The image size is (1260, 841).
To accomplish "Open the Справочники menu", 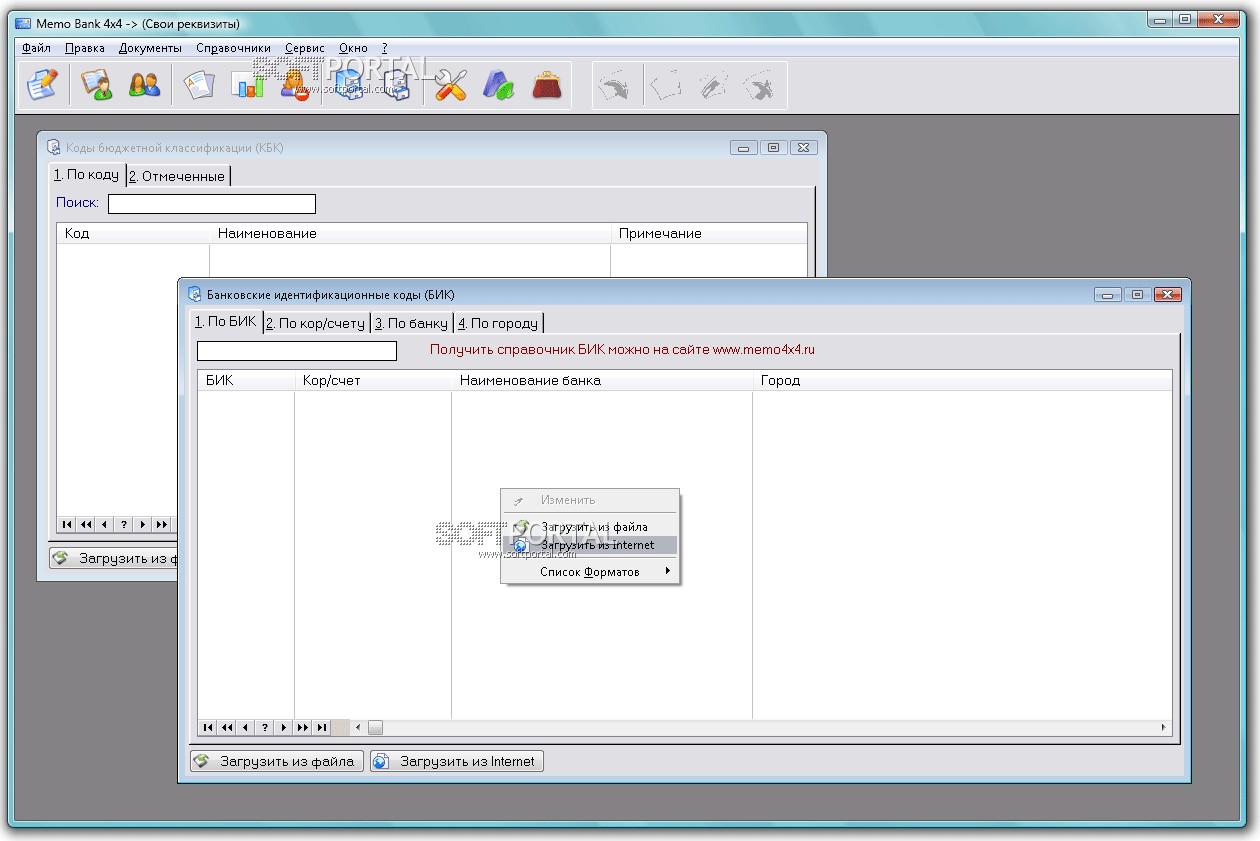I will (233, 48).
